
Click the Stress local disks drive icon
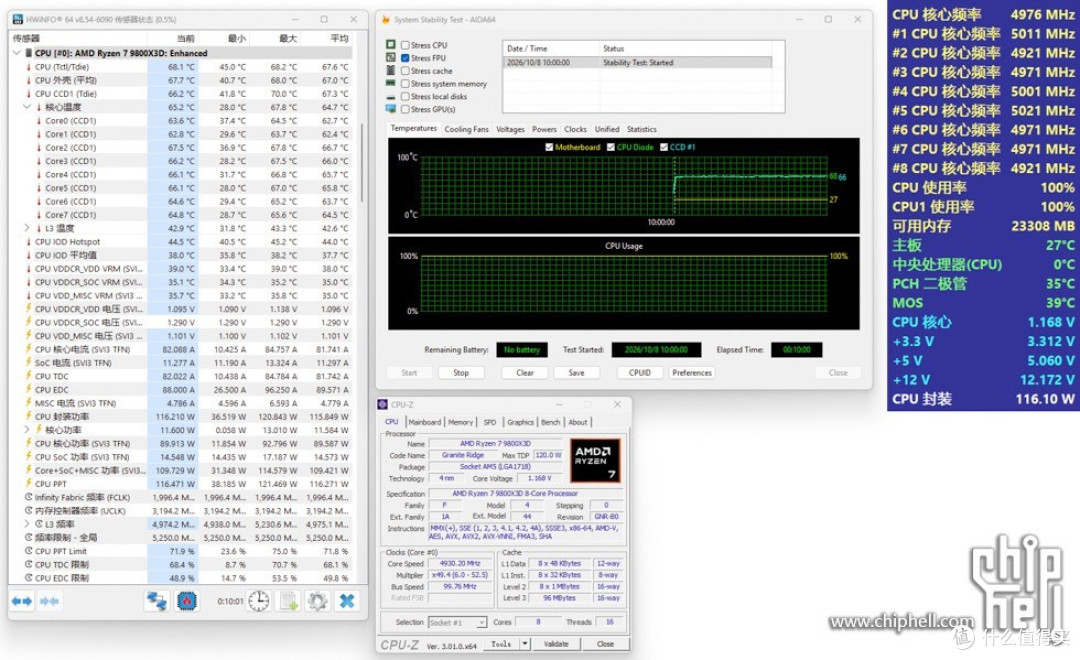391,97
